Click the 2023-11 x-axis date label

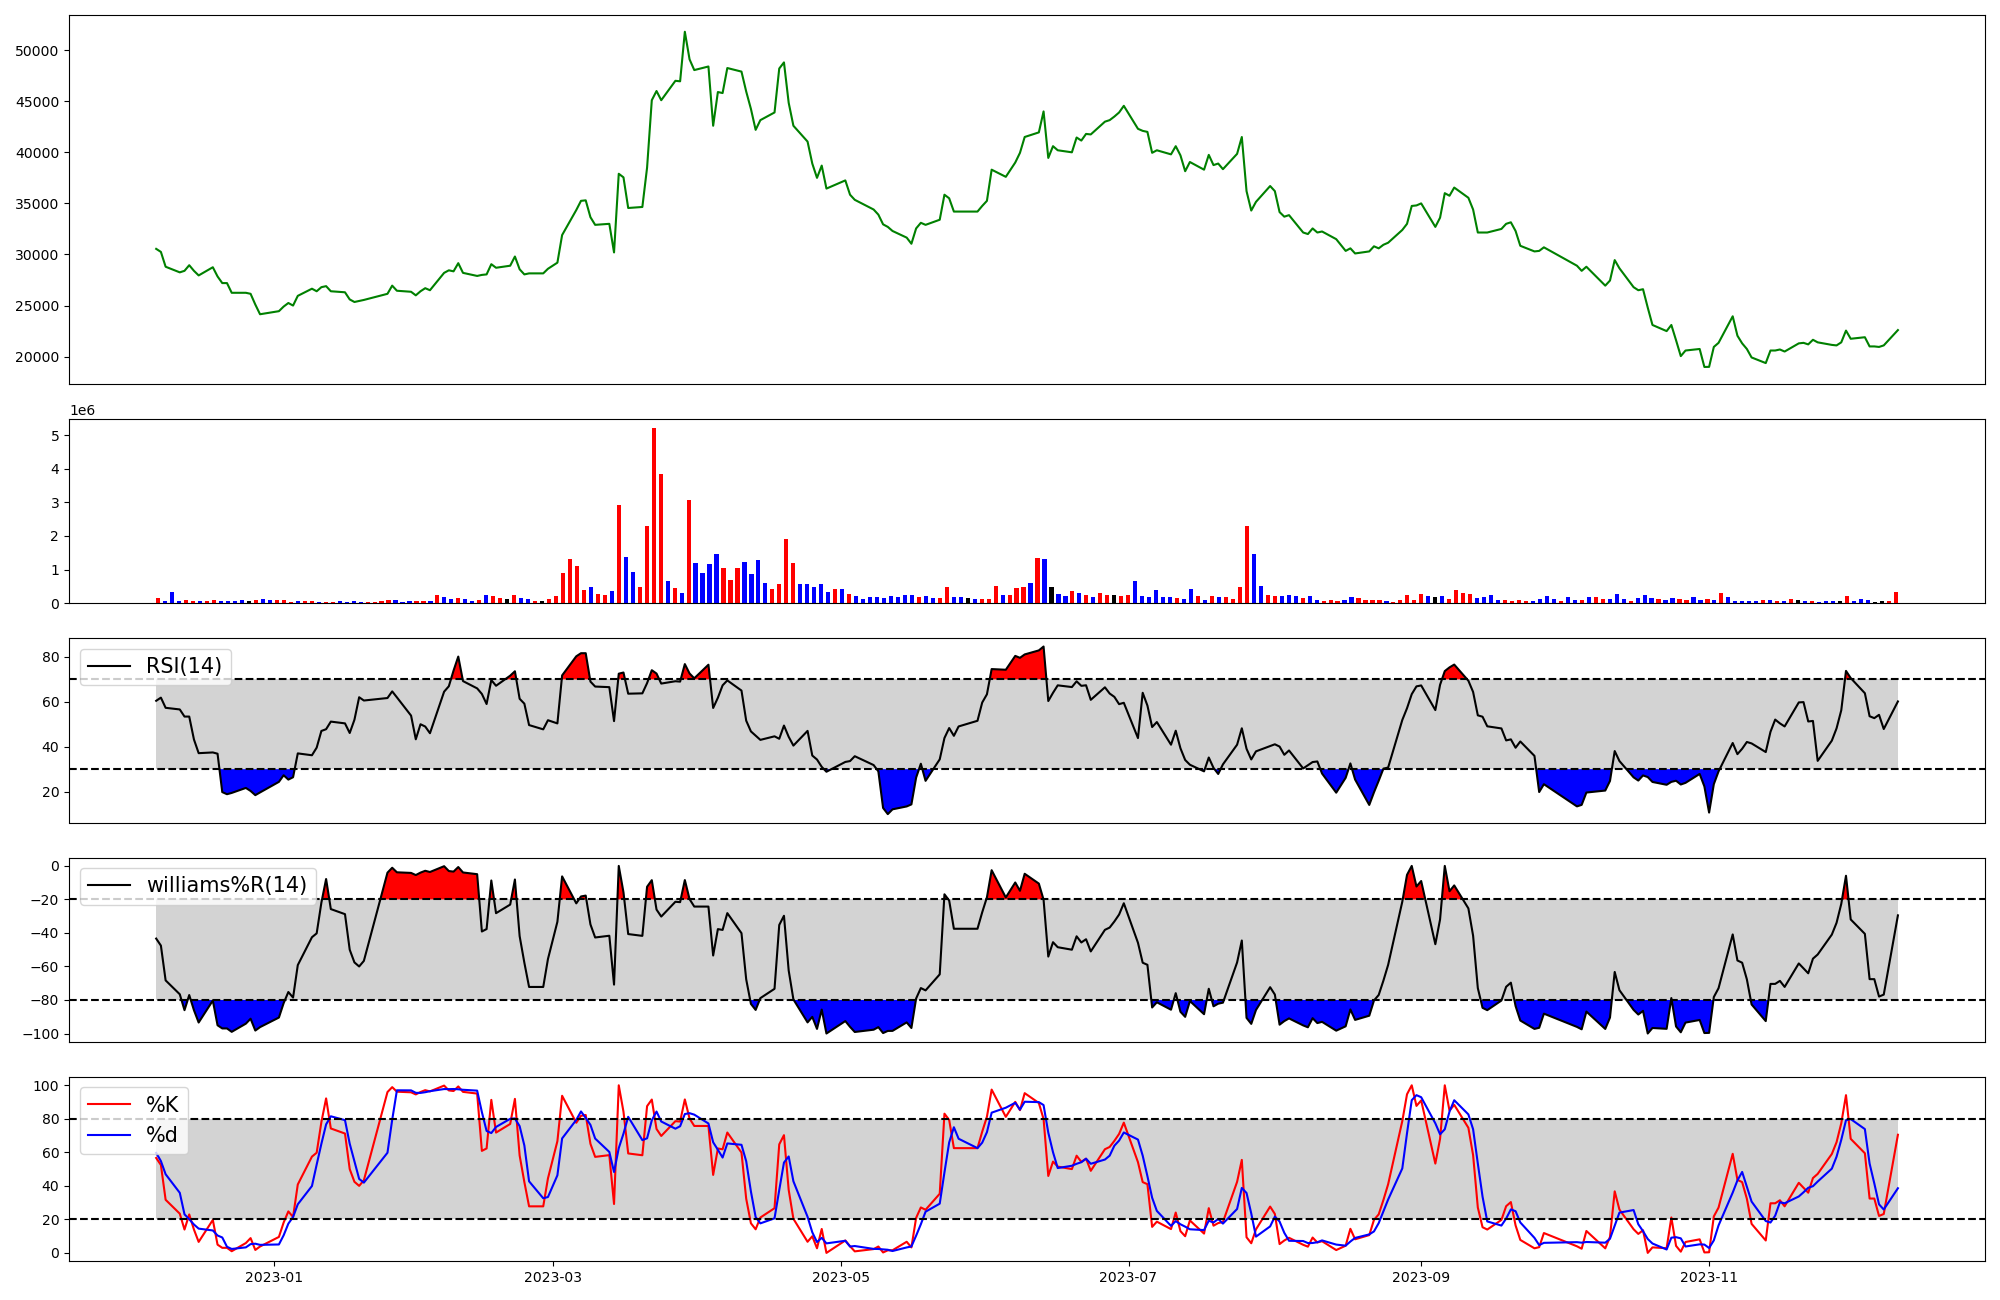[1709, 1277]
